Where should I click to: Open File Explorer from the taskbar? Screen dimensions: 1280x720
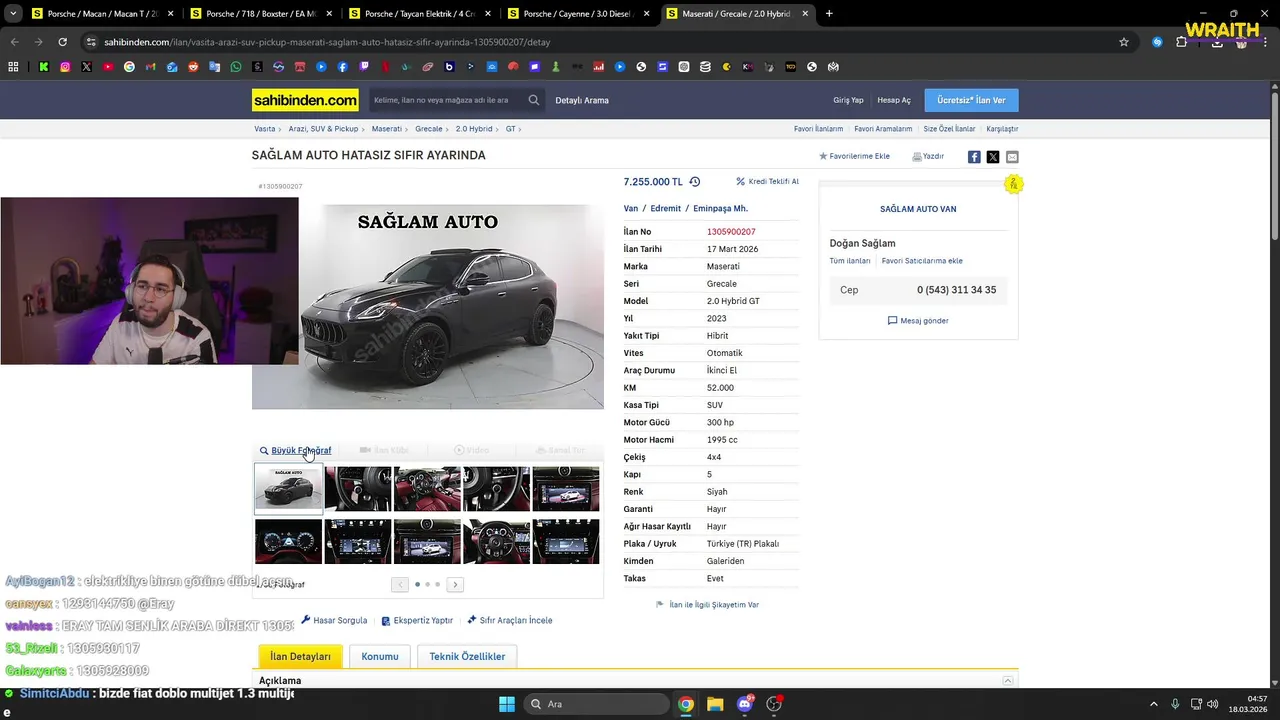(x=715, y=704)
